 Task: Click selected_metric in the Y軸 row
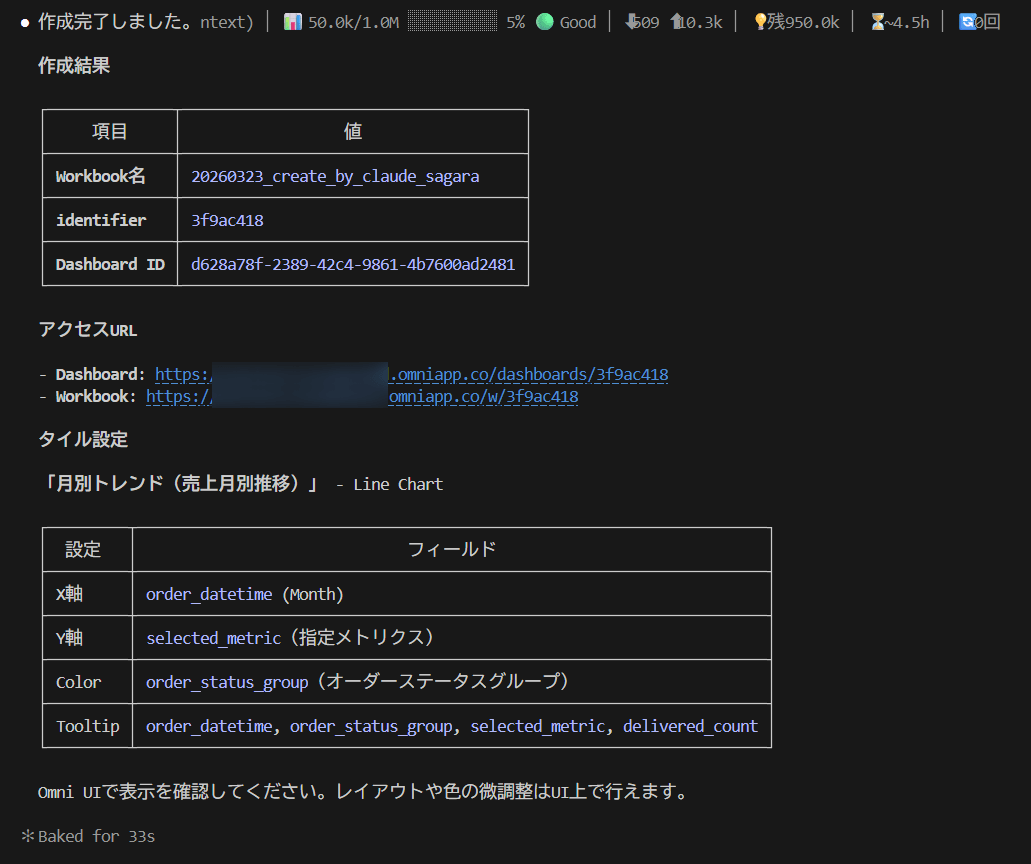click(213, 638)
